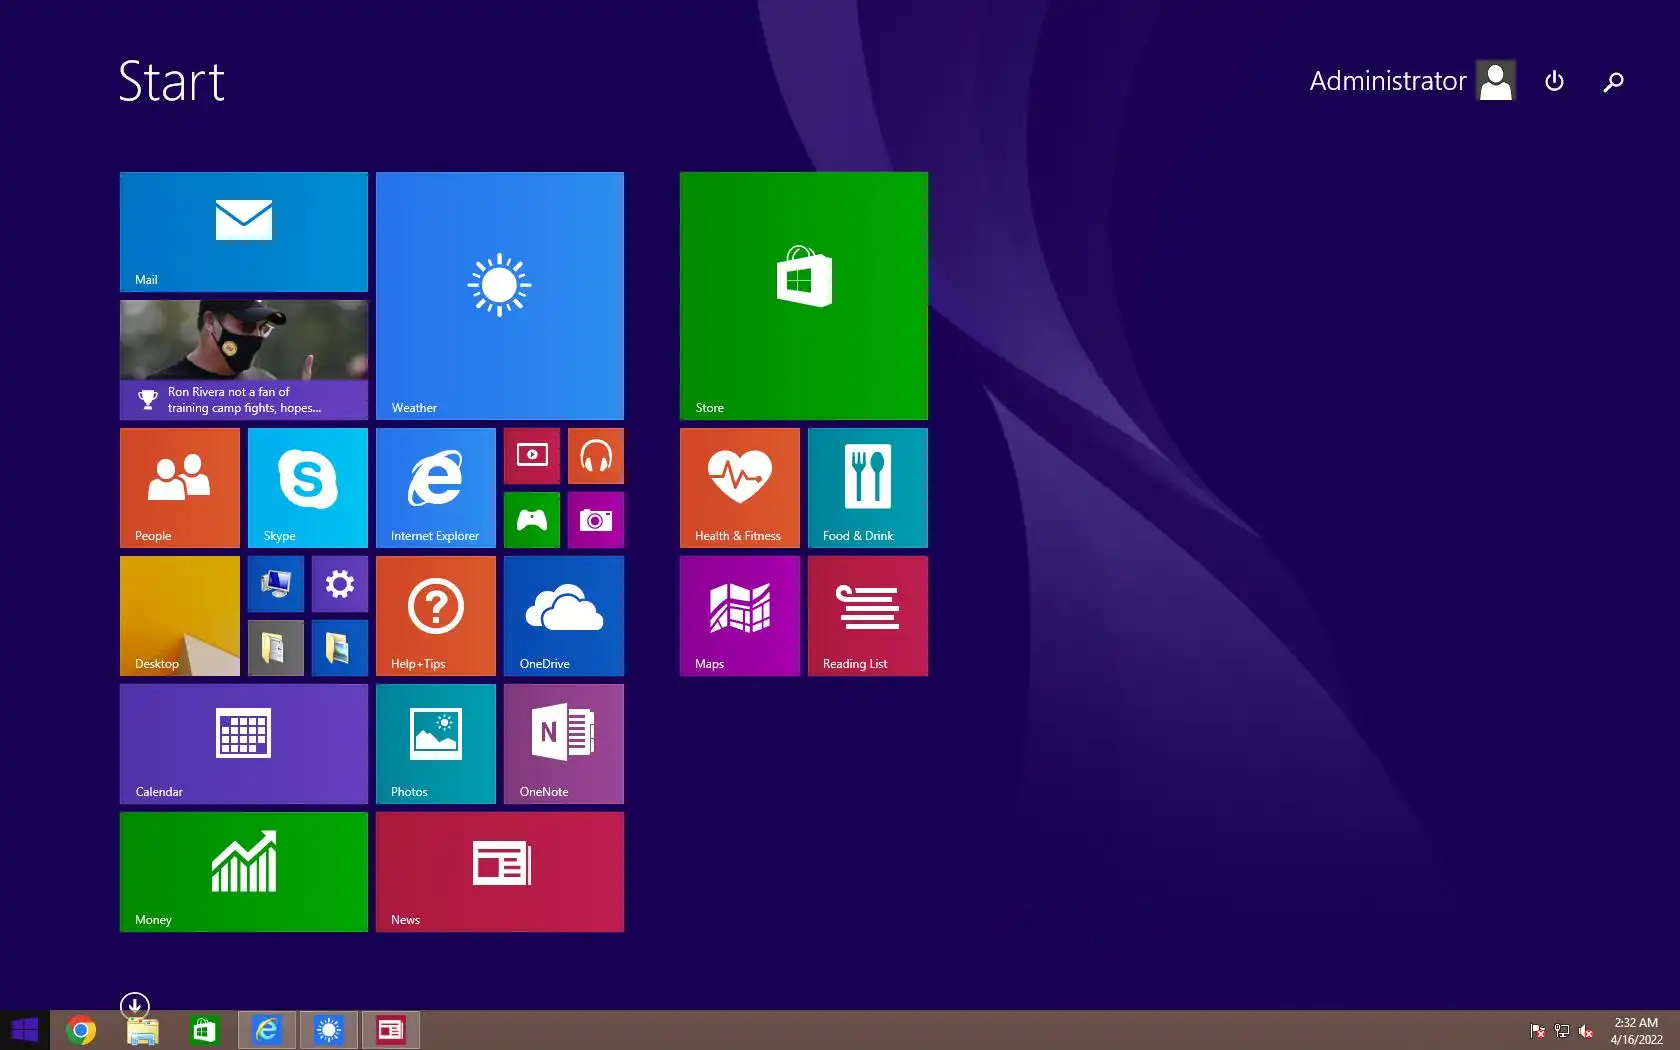Open the Weather tile
Image resolution: width=1680 pixels, height=1050 pixels.
click(x=500, y=296)
